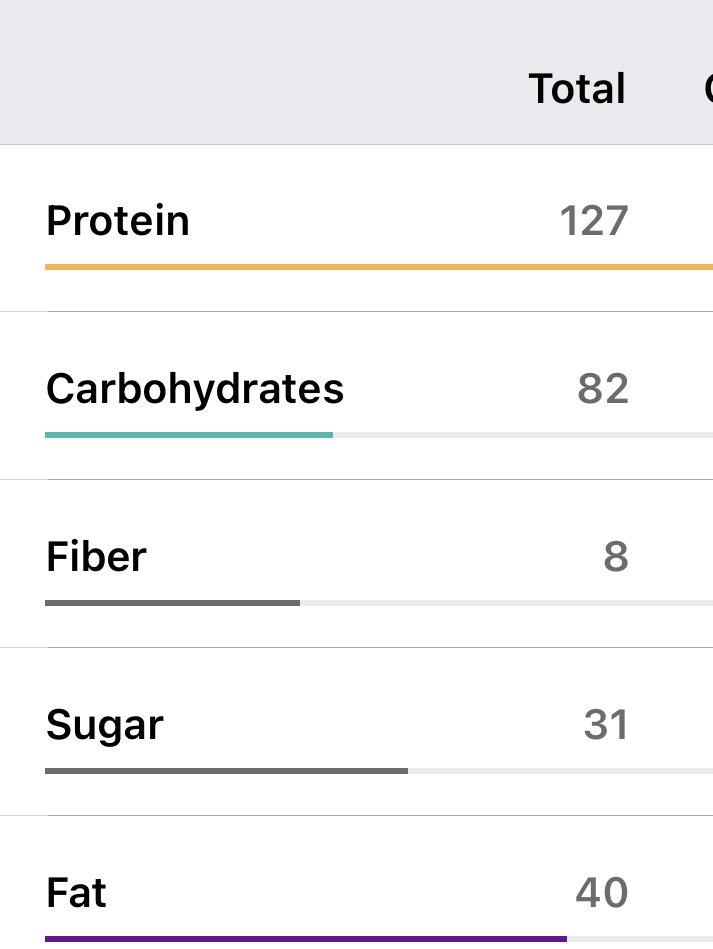713x949 pixels.
Task: Click unfilled portion of Carbohydrates bar
Action: (x=520, y=435)
